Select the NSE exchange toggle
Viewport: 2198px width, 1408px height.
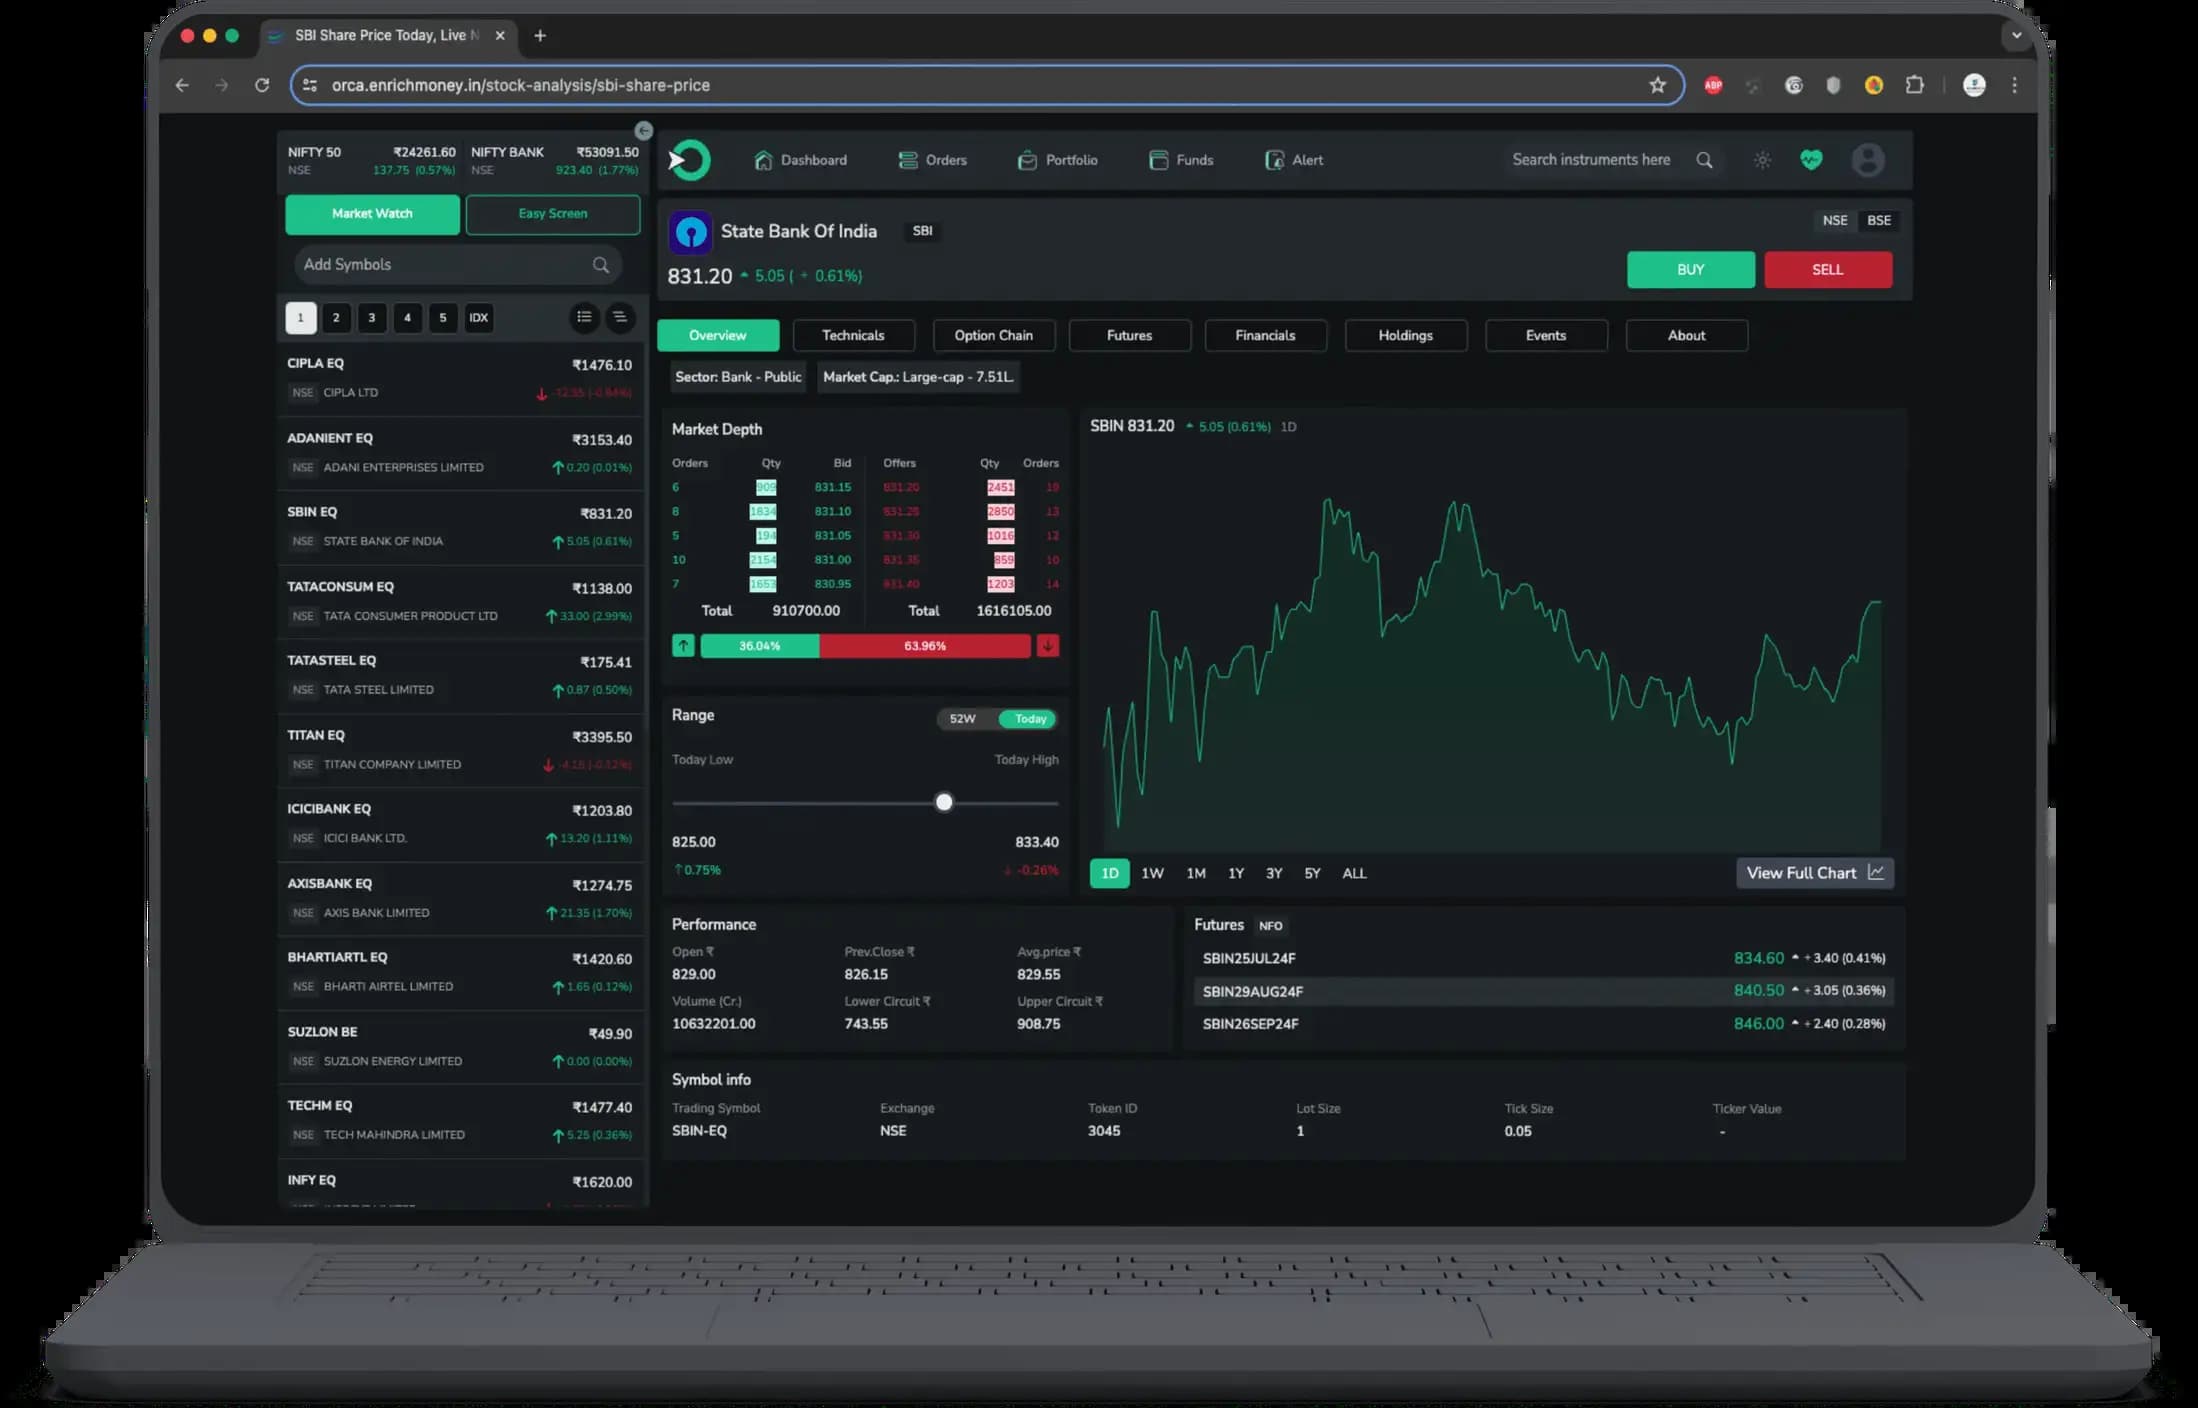(1834, 220)
